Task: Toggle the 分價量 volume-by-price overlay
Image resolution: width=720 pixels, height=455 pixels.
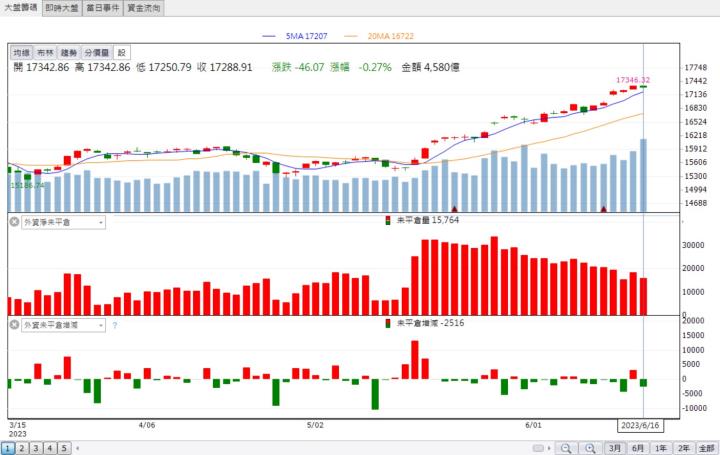Action: 97,53
